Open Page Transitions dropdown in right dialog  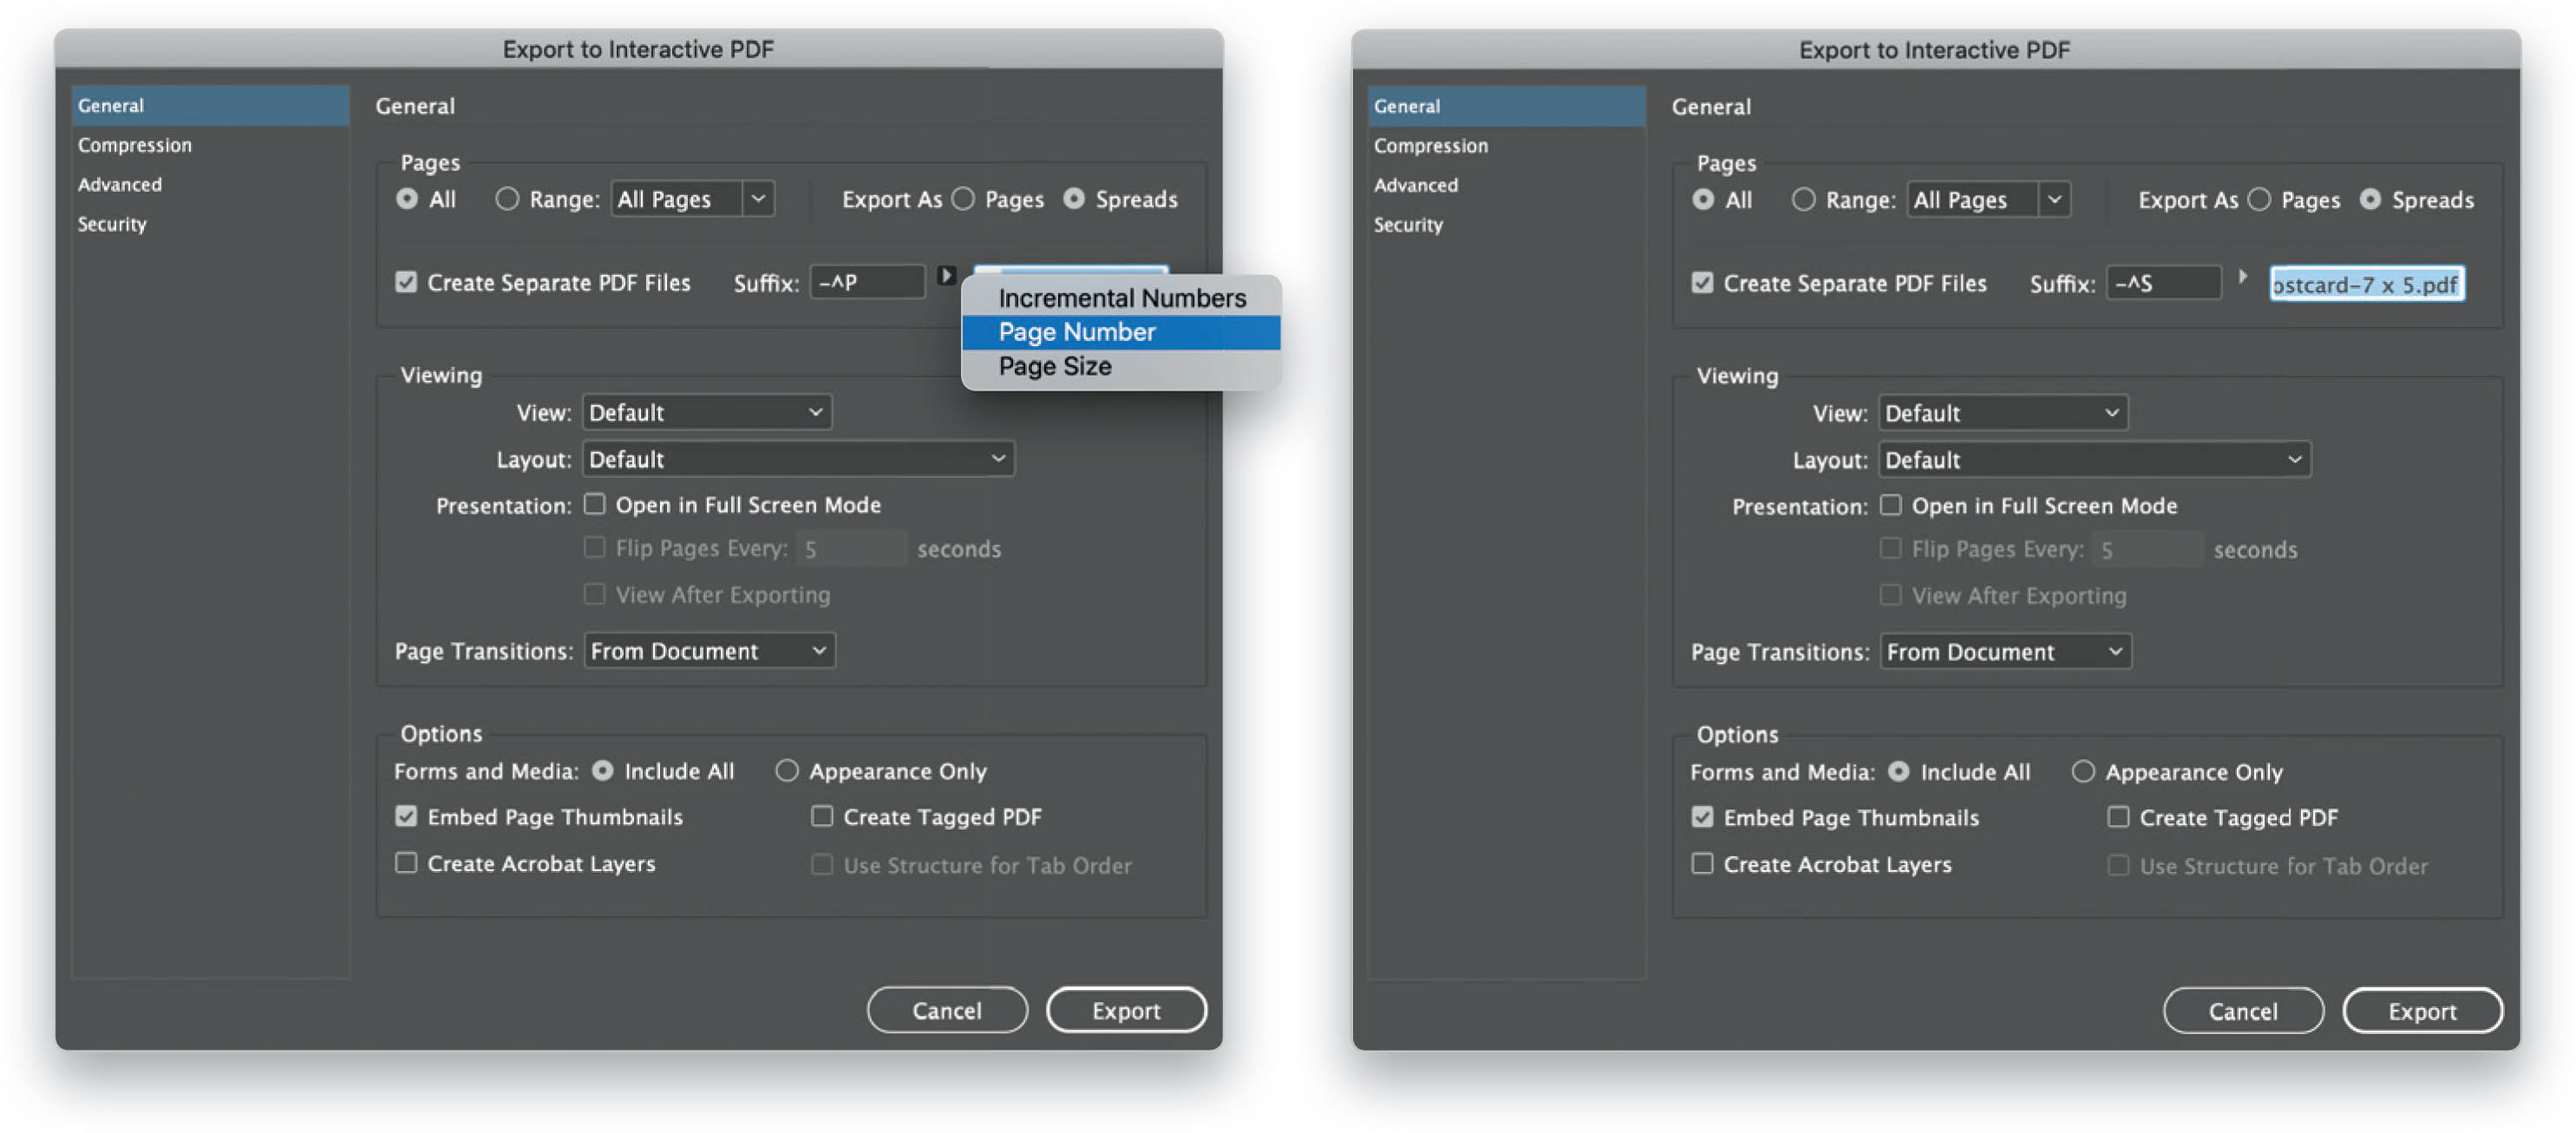(2006, 652)
